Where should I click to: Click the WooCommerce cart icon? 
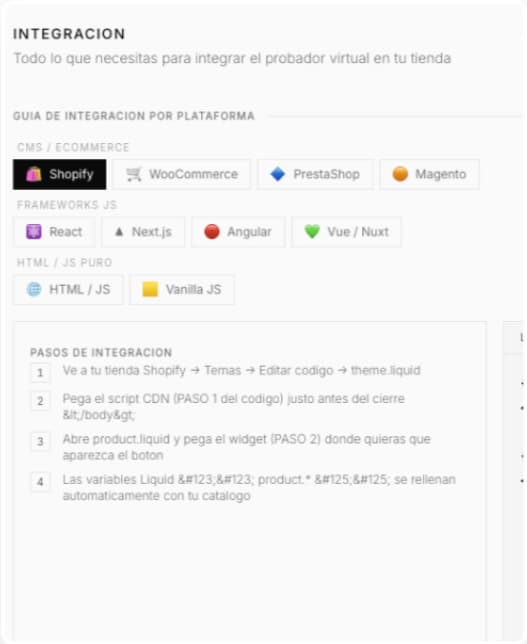pyautogui.click(x=133, y=174)
